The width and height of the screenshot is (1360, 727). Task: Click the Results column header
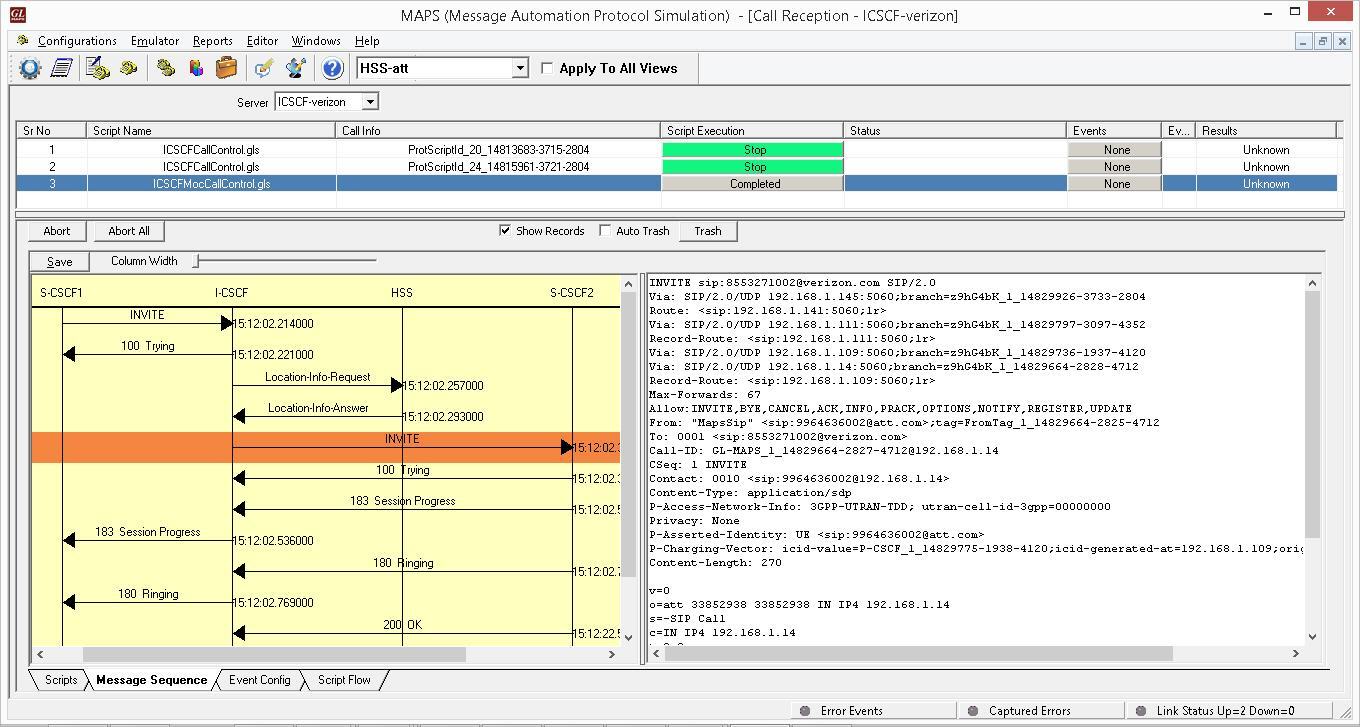coord(1266,131)
